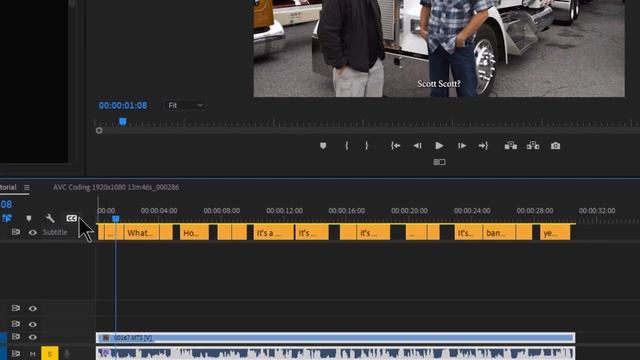Select the 'Ho...' caption clip
Viewport: 640px width, 360px height.
click(x=194, y=232)
